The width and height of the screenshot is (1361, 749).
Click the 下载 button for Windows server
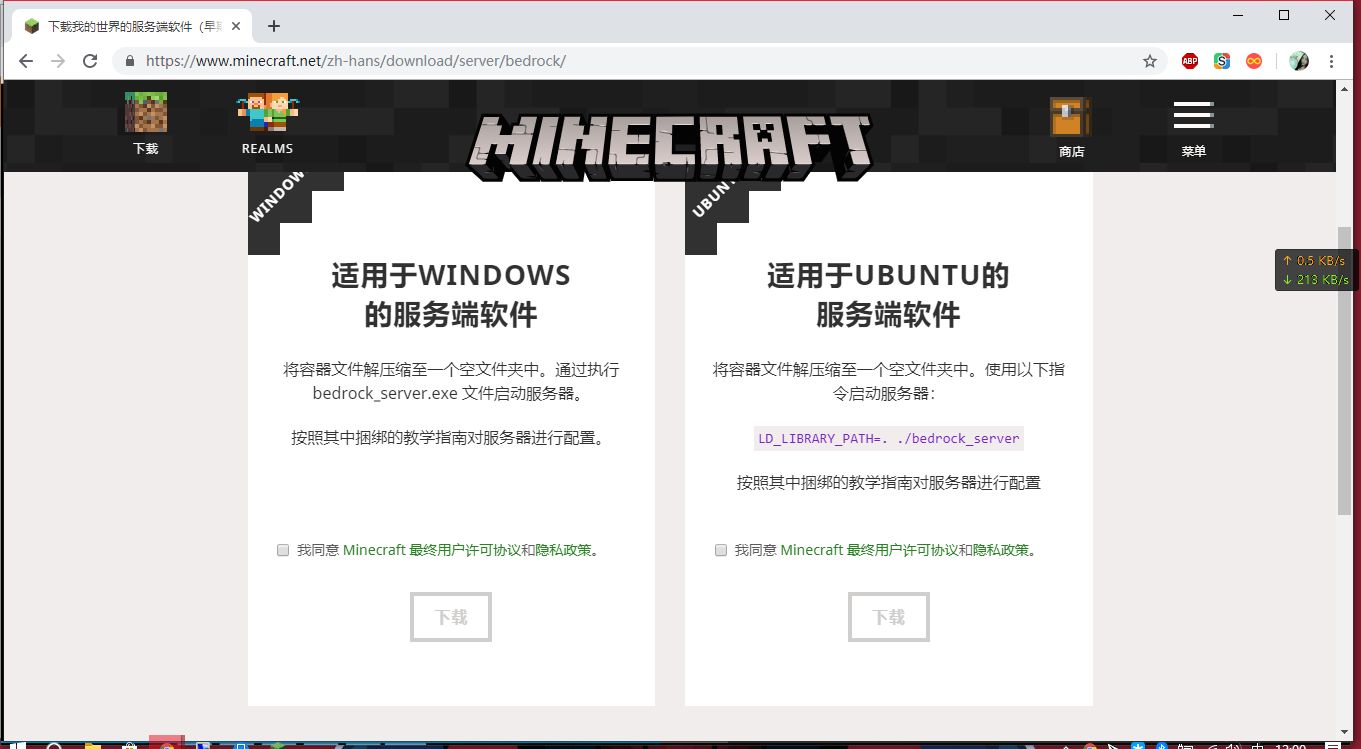click(451, 617)
